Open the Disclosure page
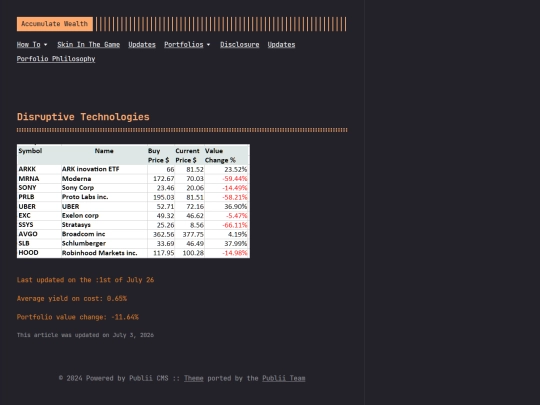The width and height of the screenshot is (540, 405). tap(240, 45)
